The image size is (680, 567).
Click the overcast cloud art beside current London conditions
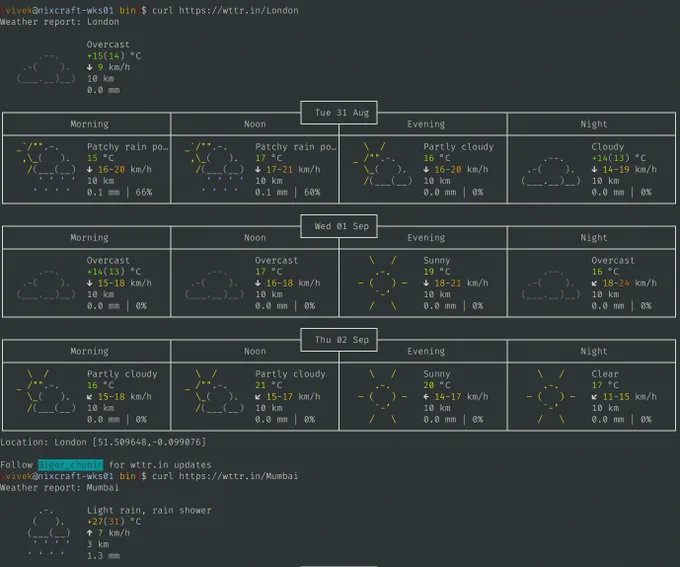tap(46, 67)
